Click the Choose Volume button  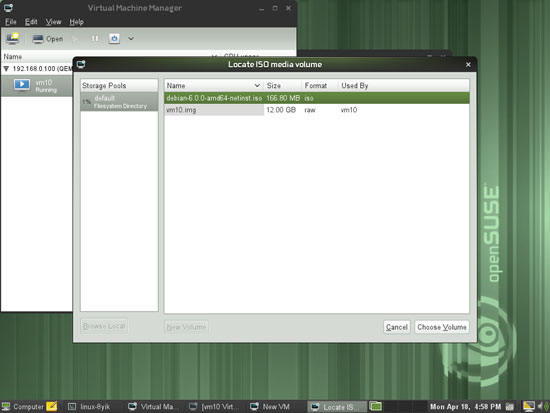[x=442, y=327]
